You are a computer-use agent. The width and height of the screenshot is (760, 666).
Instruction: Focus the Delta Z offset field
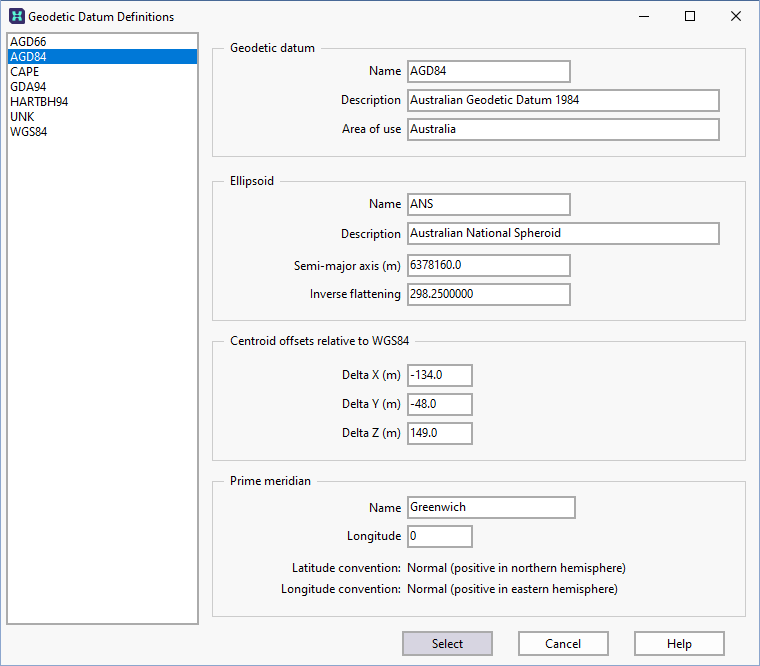[x=439, y=433]
